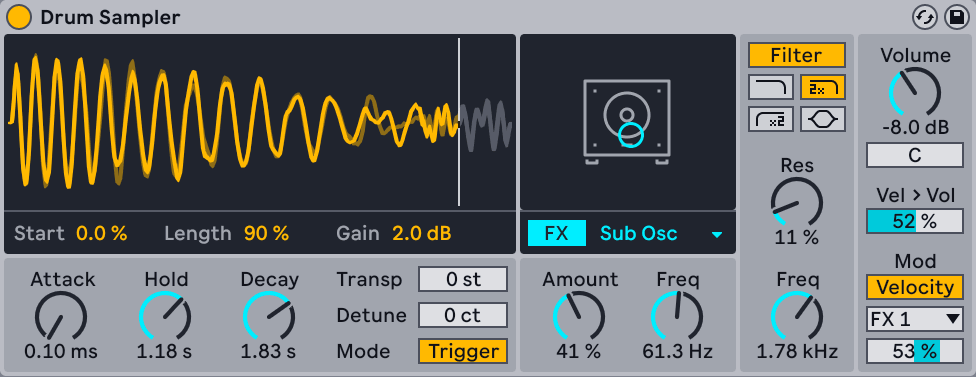Click the 11 % resonance value

797,238
